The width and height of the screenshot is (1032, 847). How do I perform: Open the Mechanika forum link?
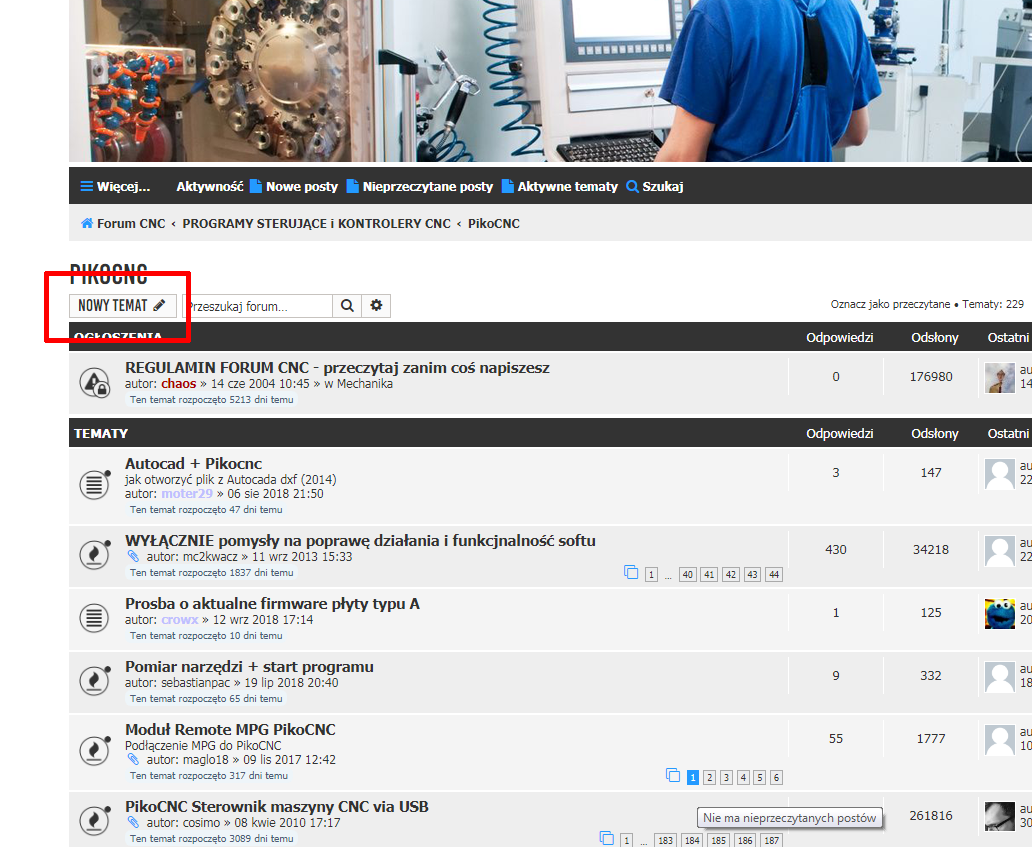(365, 384)
